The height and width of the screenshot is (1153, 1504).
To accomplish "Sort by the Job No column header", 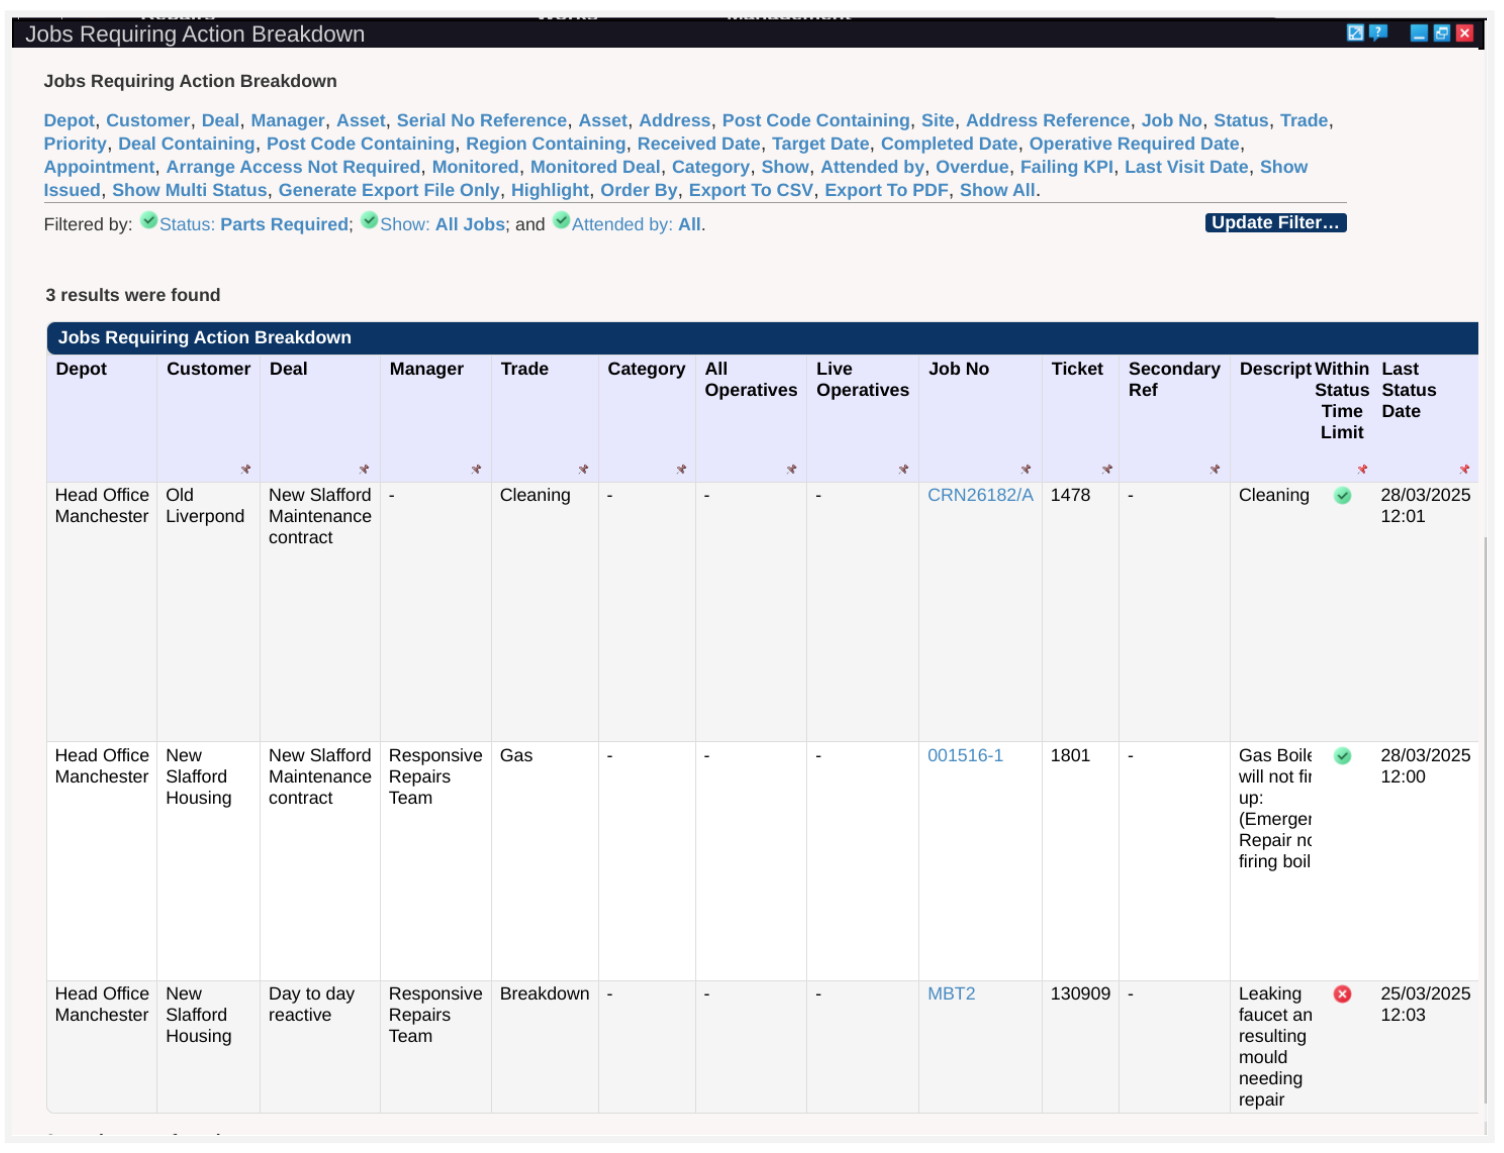I will pyautogui.click(x=958, y=369).
